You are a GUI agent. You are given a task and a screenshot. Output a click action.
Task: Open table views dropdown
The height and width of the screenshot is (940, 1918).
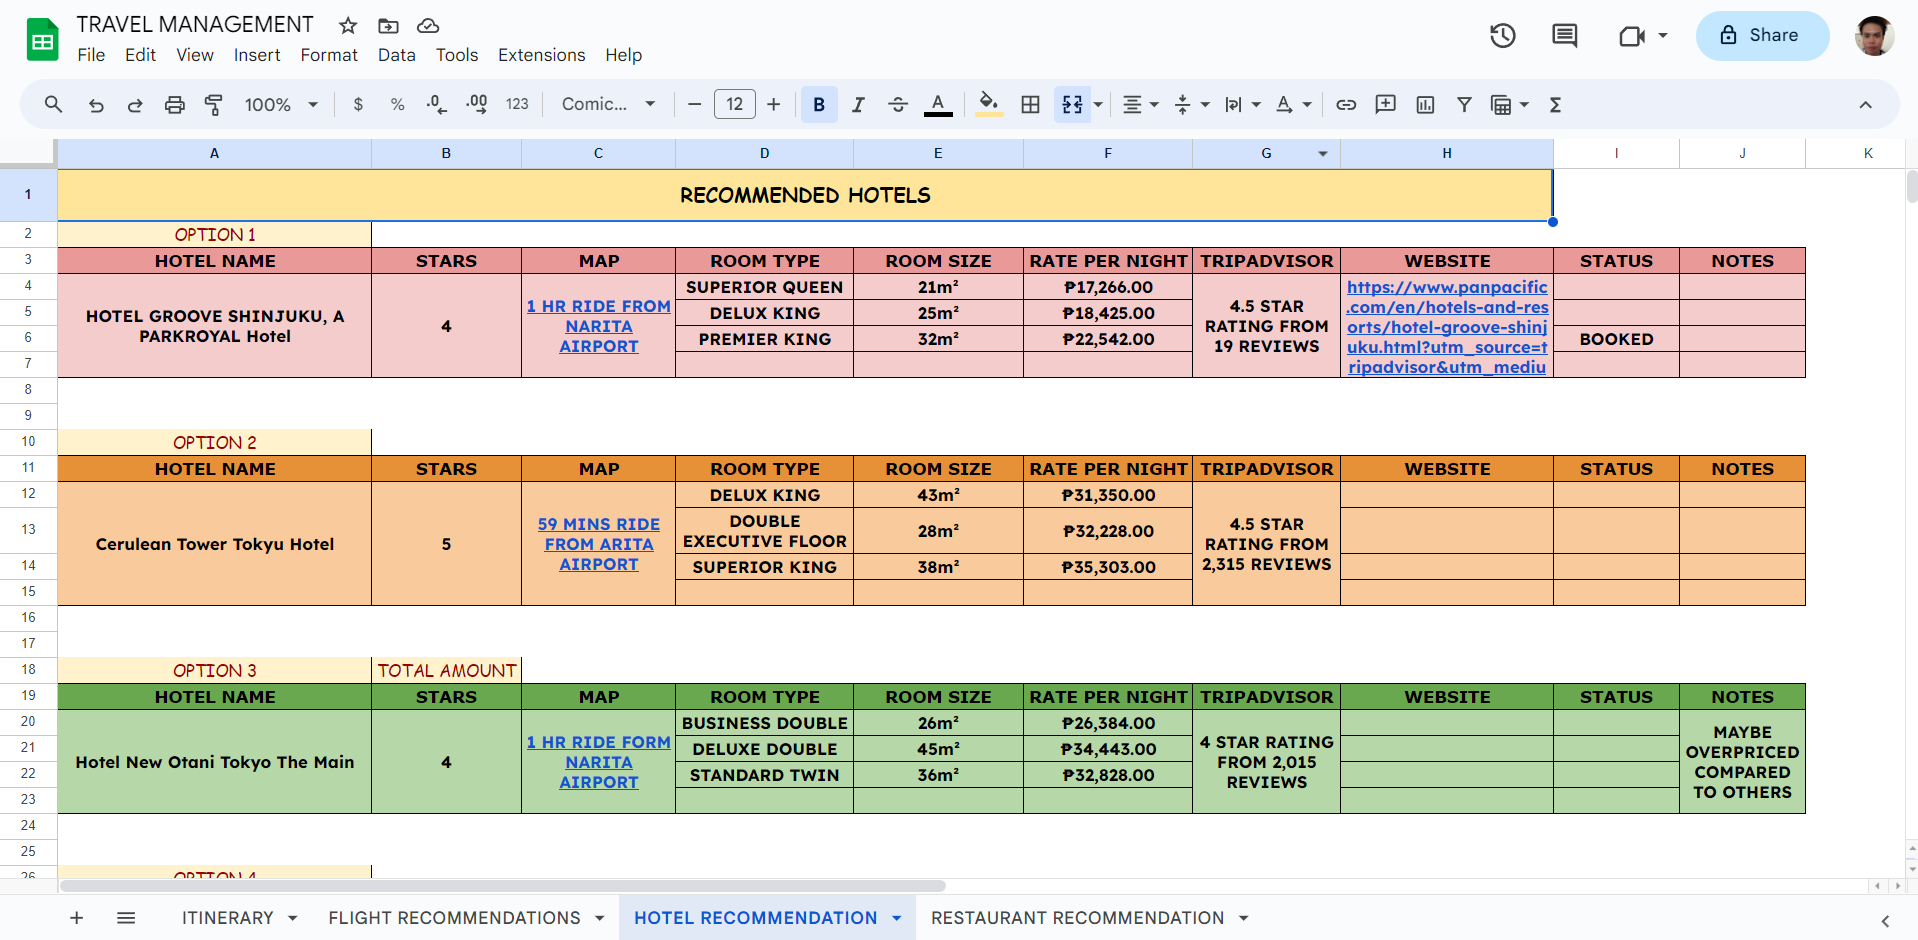pyautogui.click(x=1510, y=104)
